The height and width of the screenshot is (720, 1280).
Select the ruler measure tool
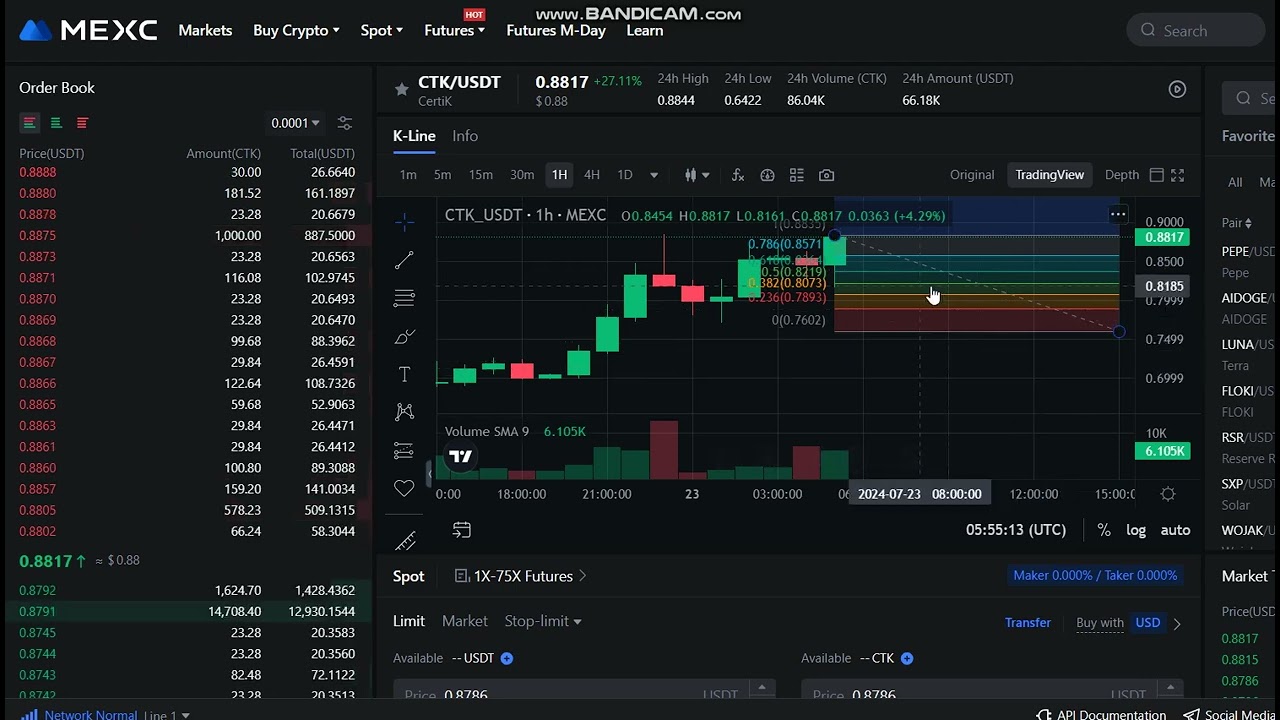[404, 541]
